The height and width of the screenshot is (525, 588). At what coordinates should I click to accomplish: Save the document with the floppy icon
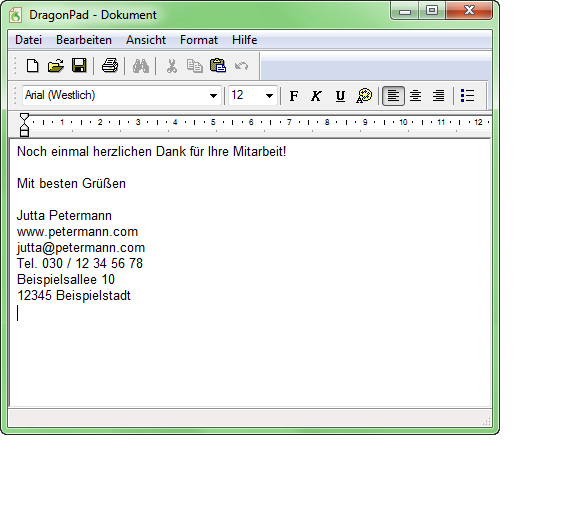79,66
